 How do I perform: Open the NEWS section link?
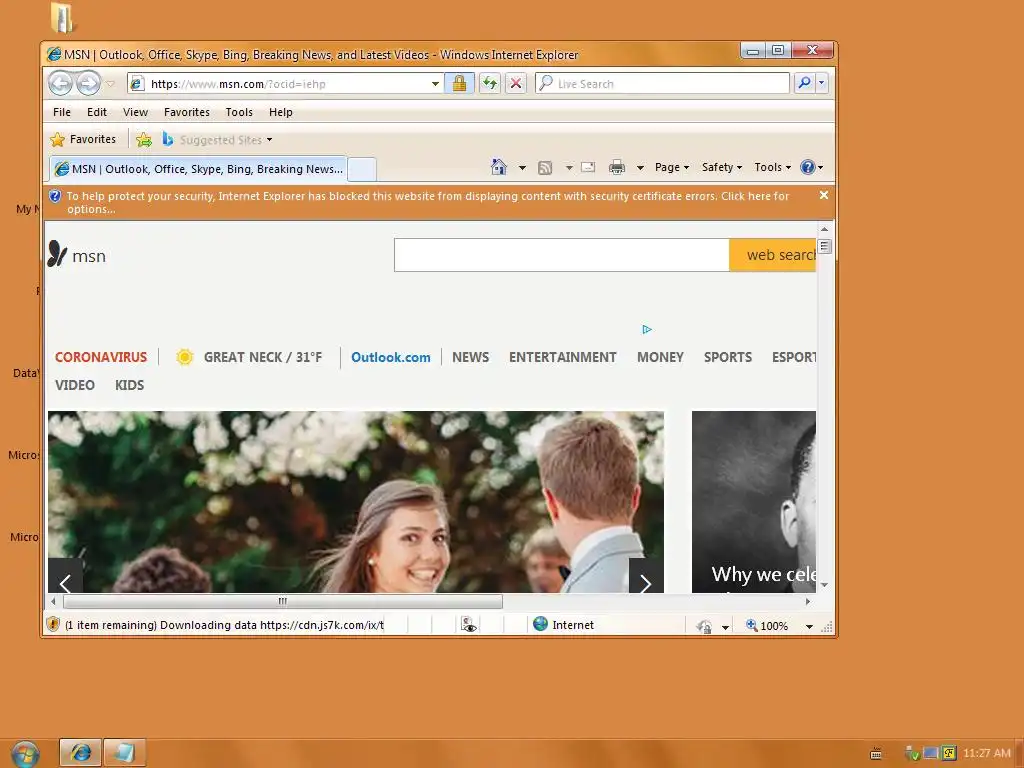pos(470,357)
